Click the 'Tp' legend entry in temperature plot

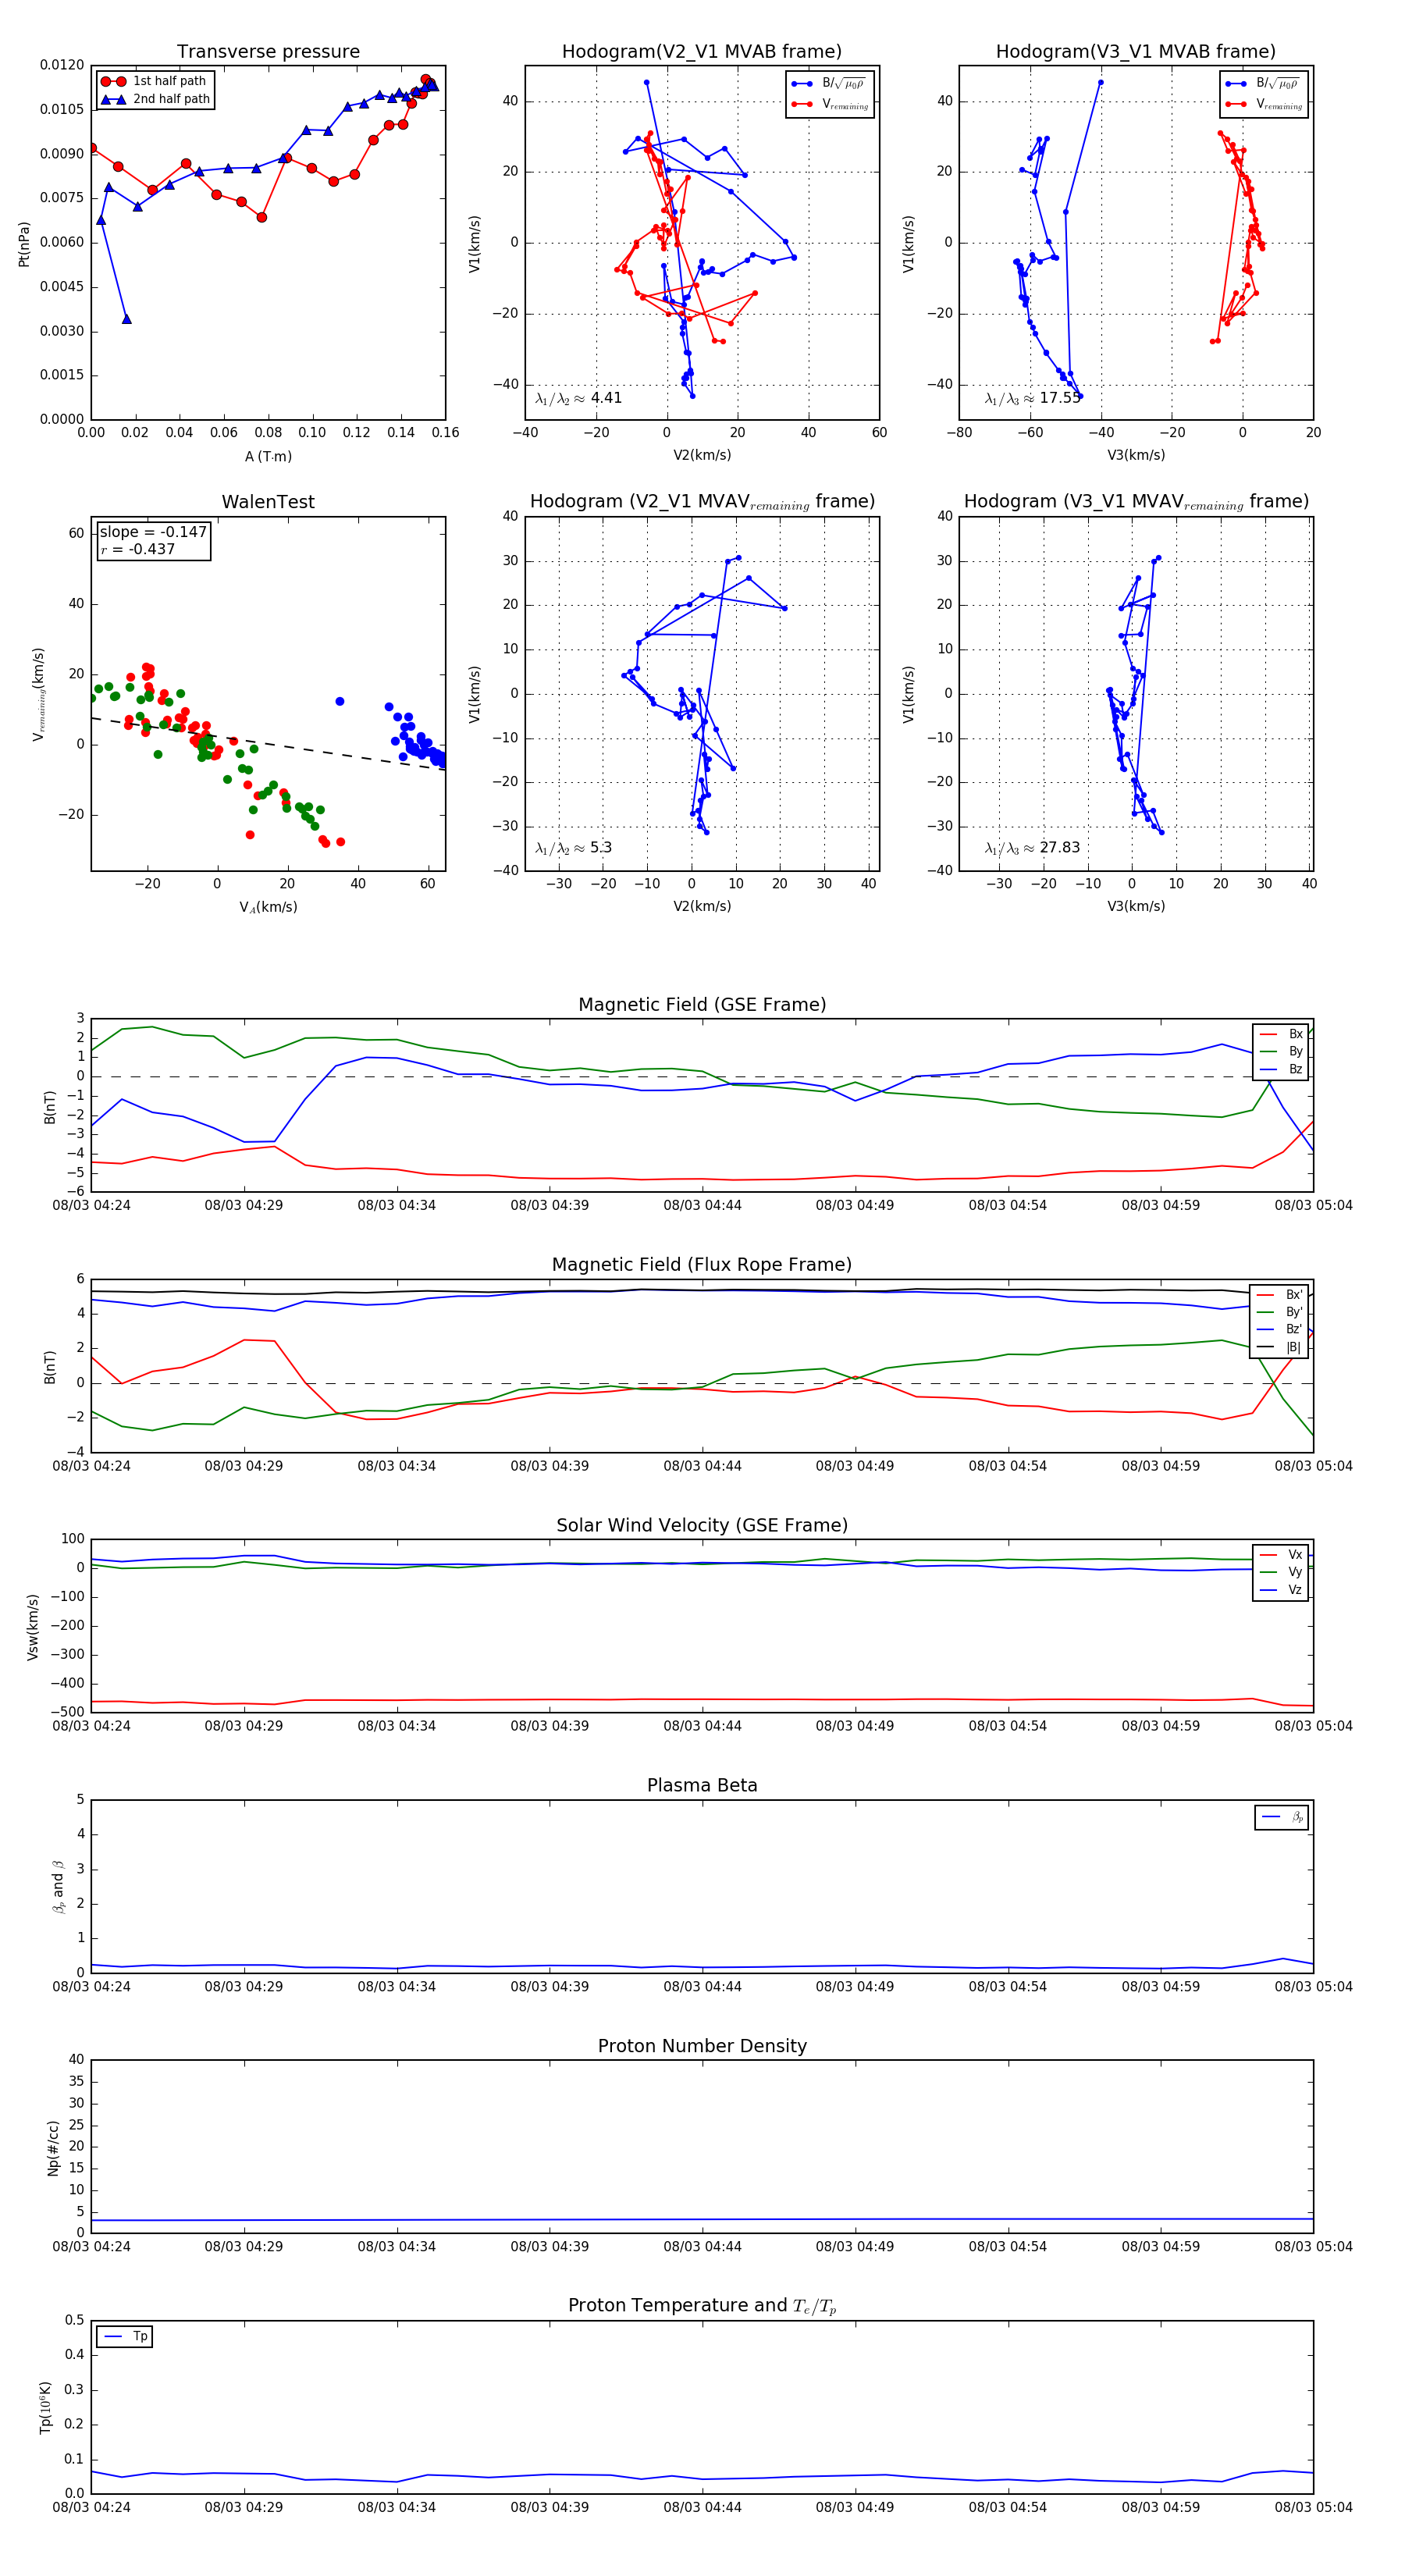125,2336
